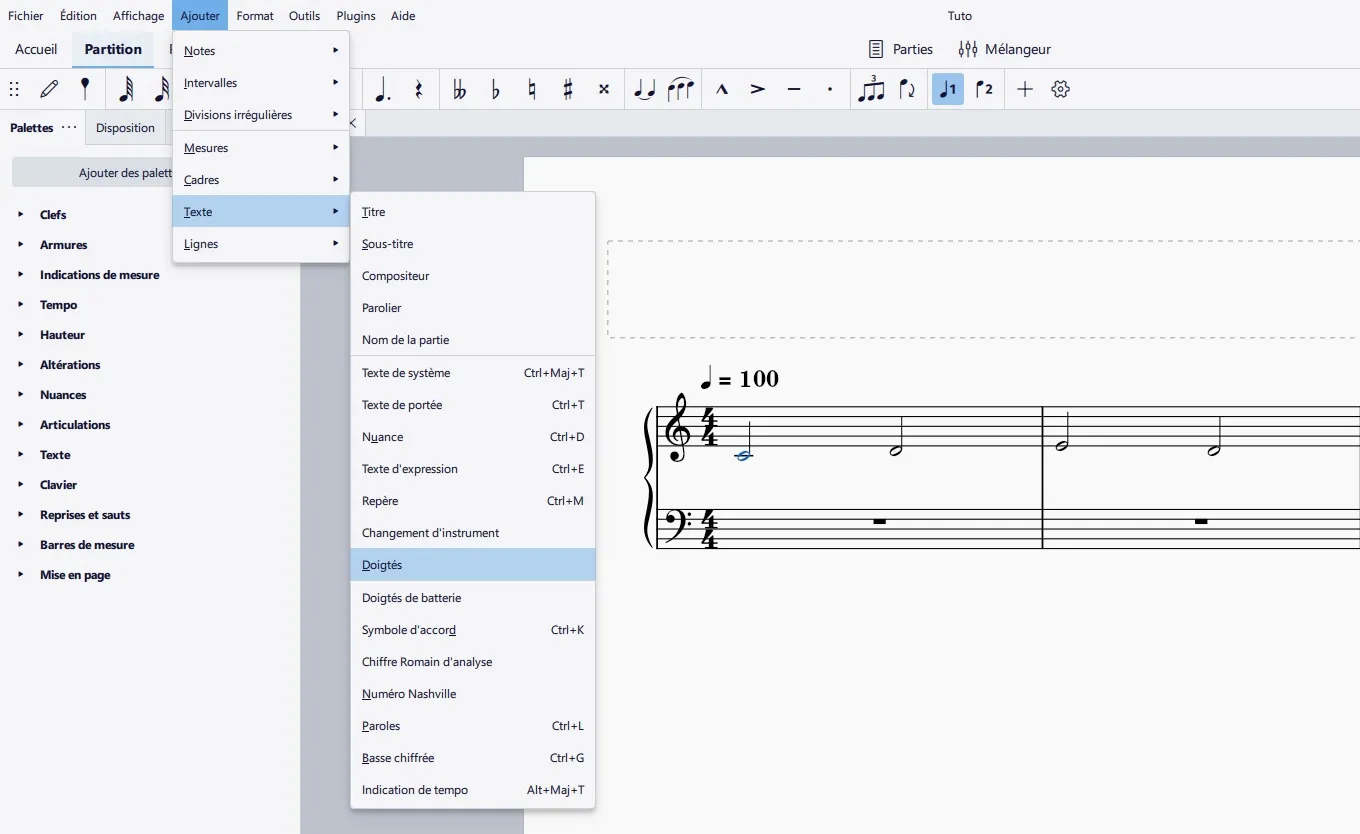1360x834 pixels.
Task: Add a slur from the toolbar
Action: click(680, 90)
